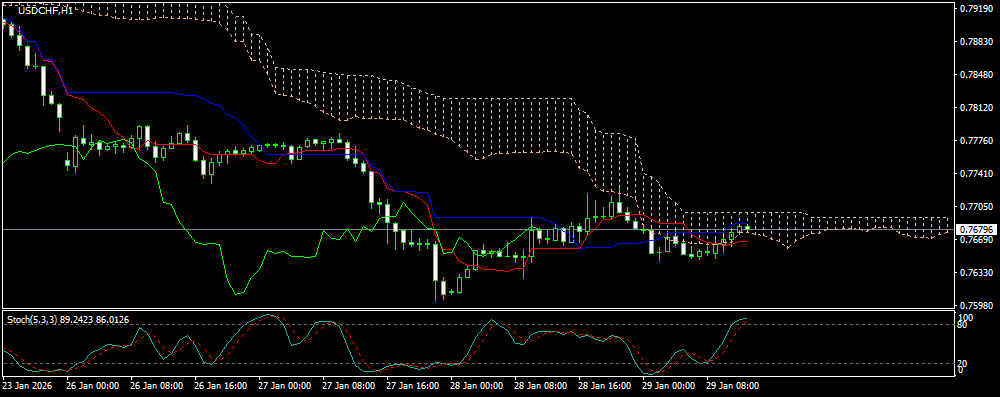
Task: Select the 28 Jan 08:00 time label
Action: tap(542, 386)
